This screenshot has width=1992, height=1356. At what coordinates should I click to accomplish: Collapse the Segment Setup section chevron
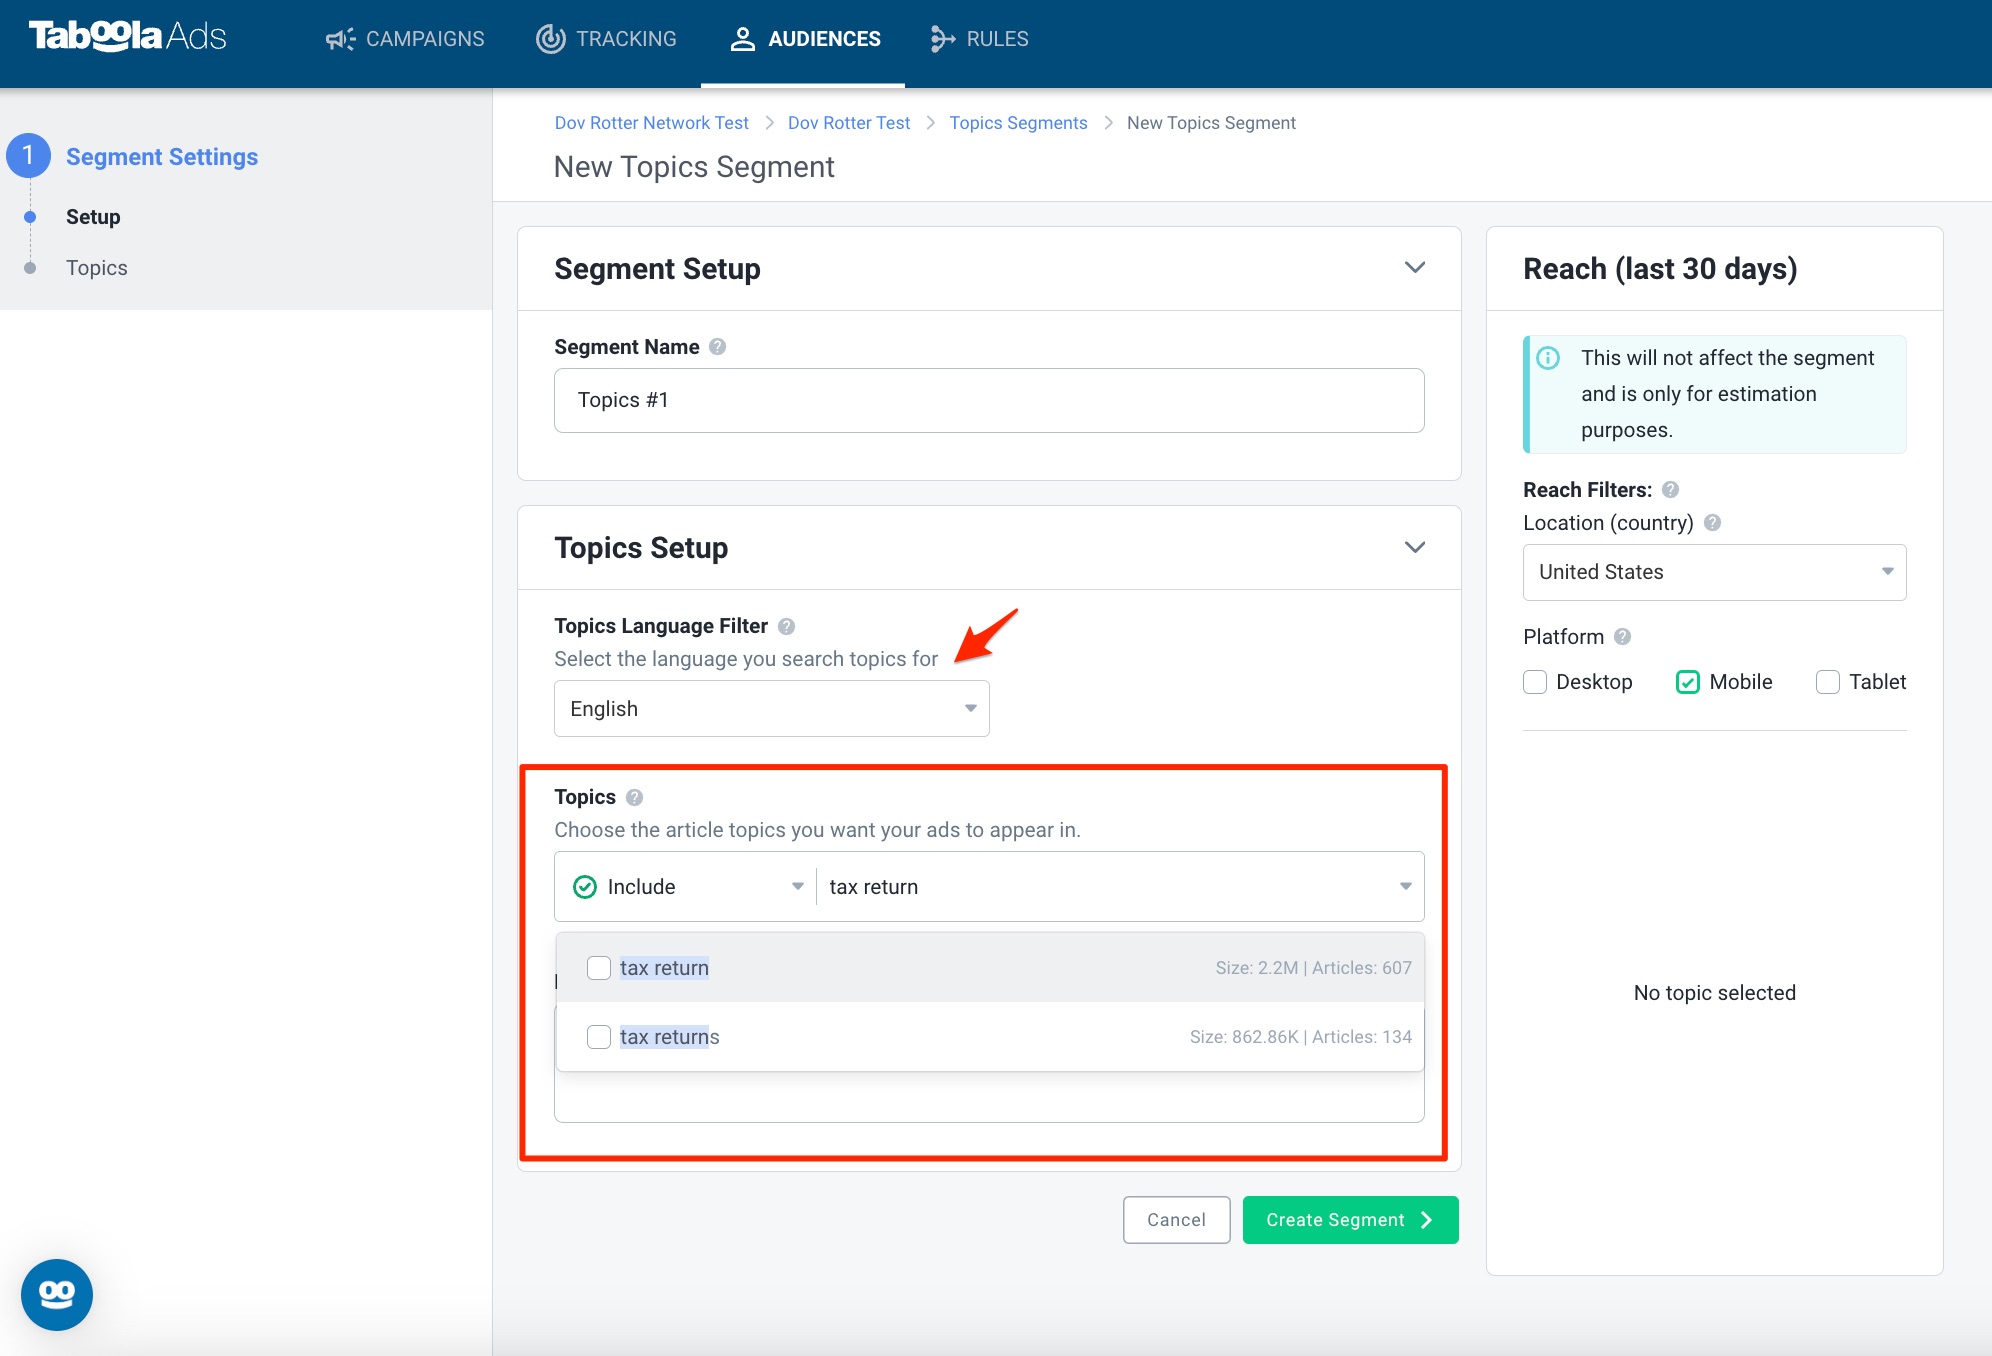pyautogui.click(x=1415, y=268)
